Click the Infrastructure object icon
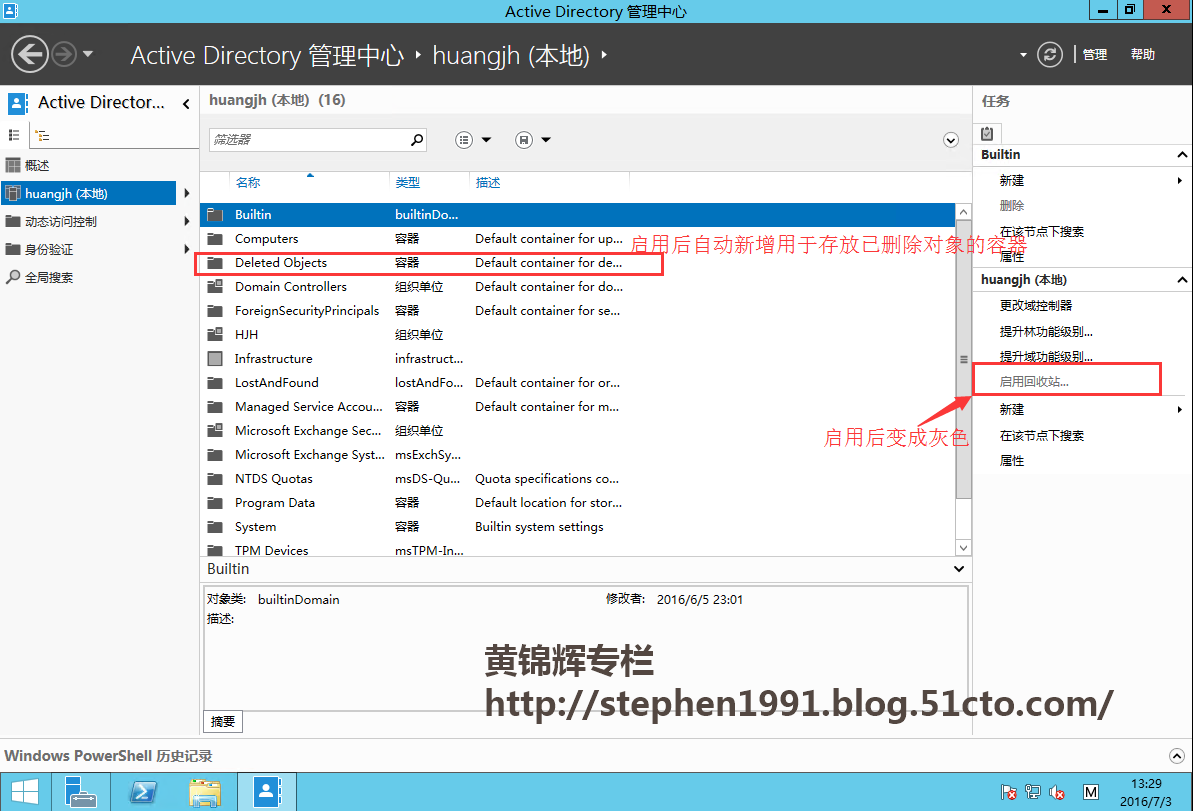The image size is (1193, 811). coord(215,358)
